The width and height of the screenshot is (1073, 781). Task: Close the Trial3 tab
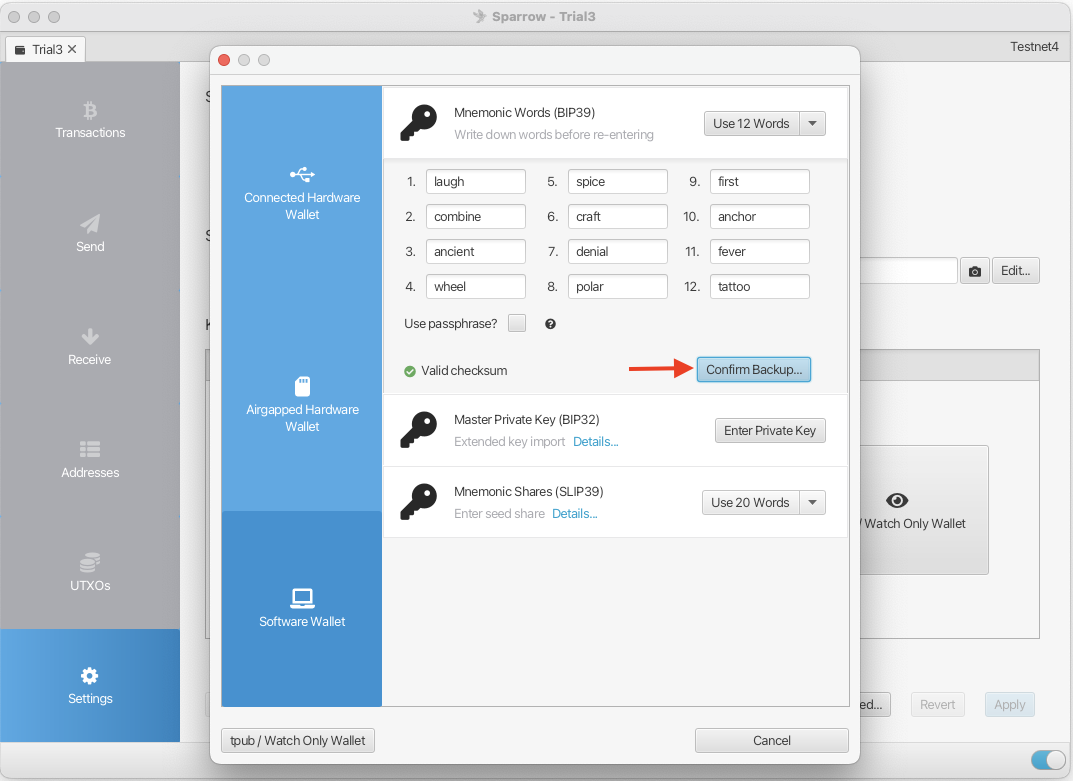[x=72, y=49]
